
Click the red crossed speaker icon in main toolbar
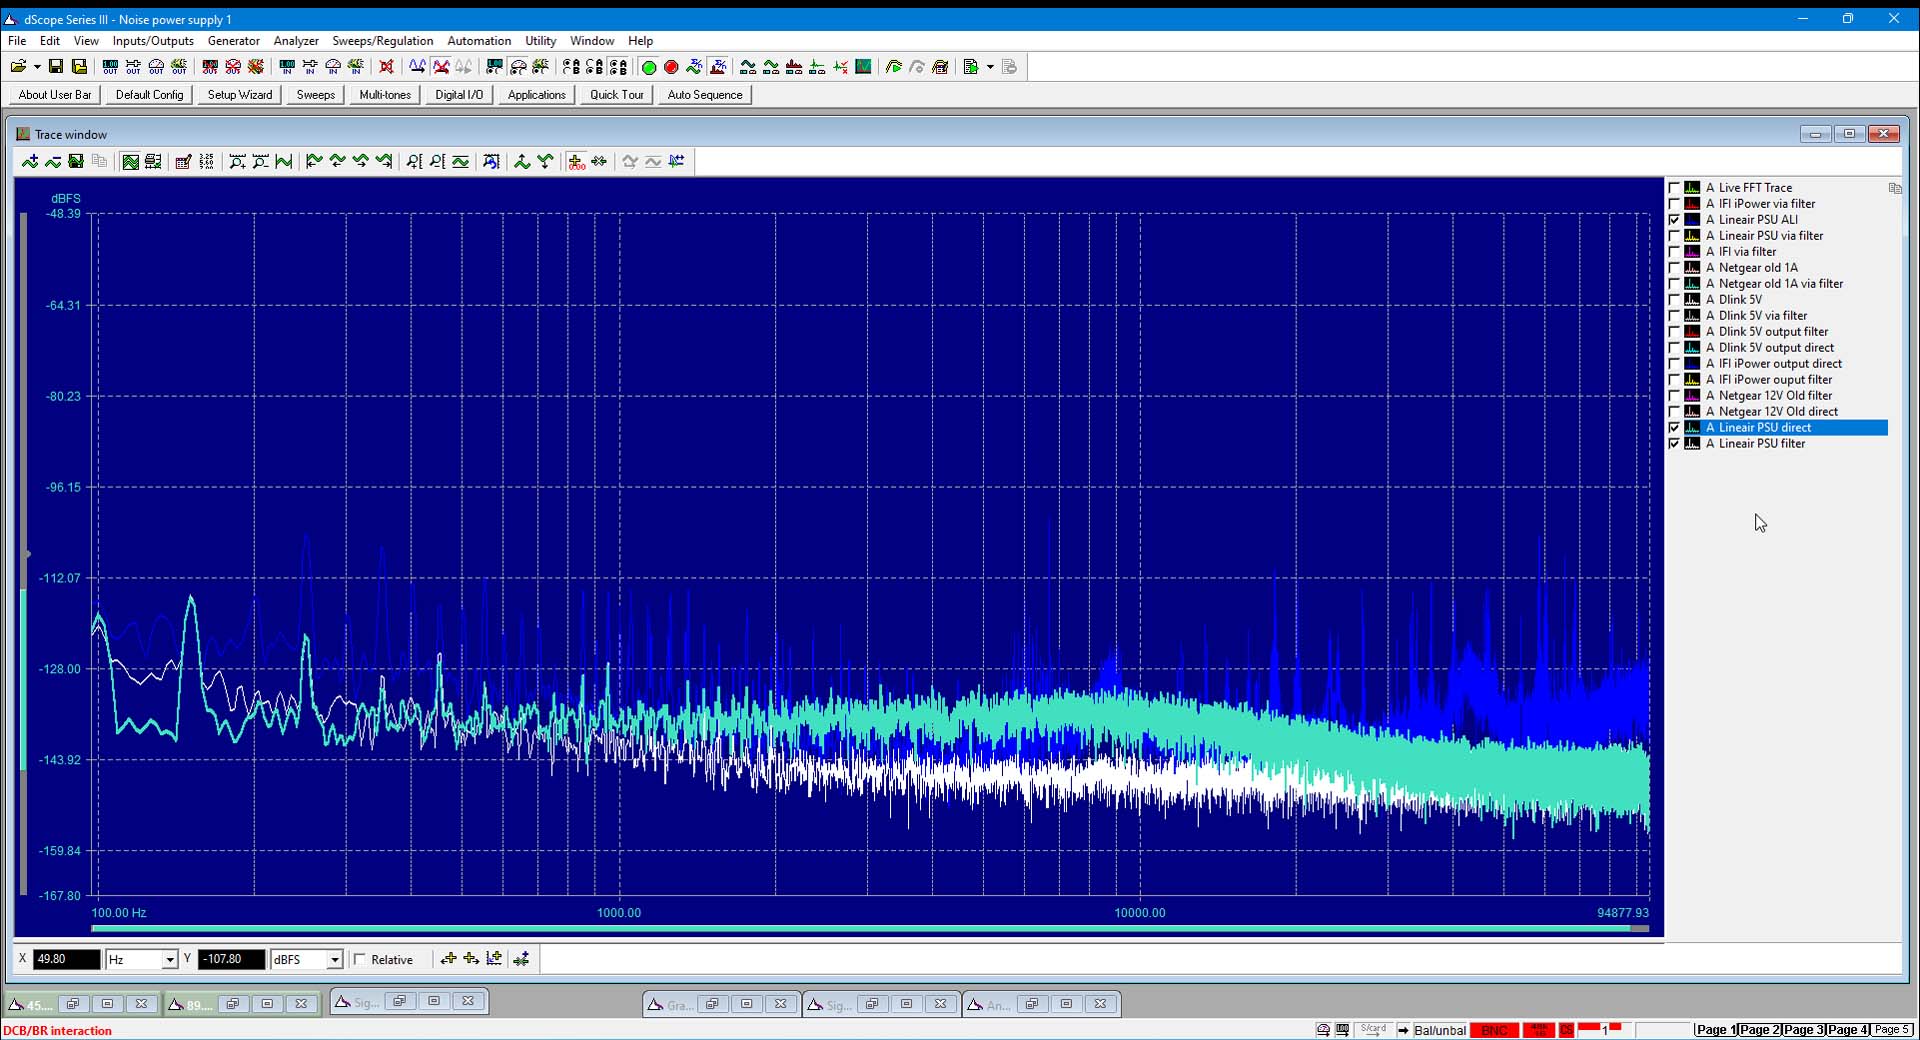386,67
